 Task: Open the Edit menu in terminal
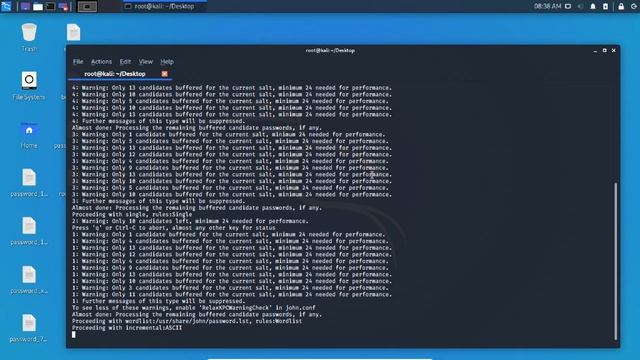click(x=125, y=62)
